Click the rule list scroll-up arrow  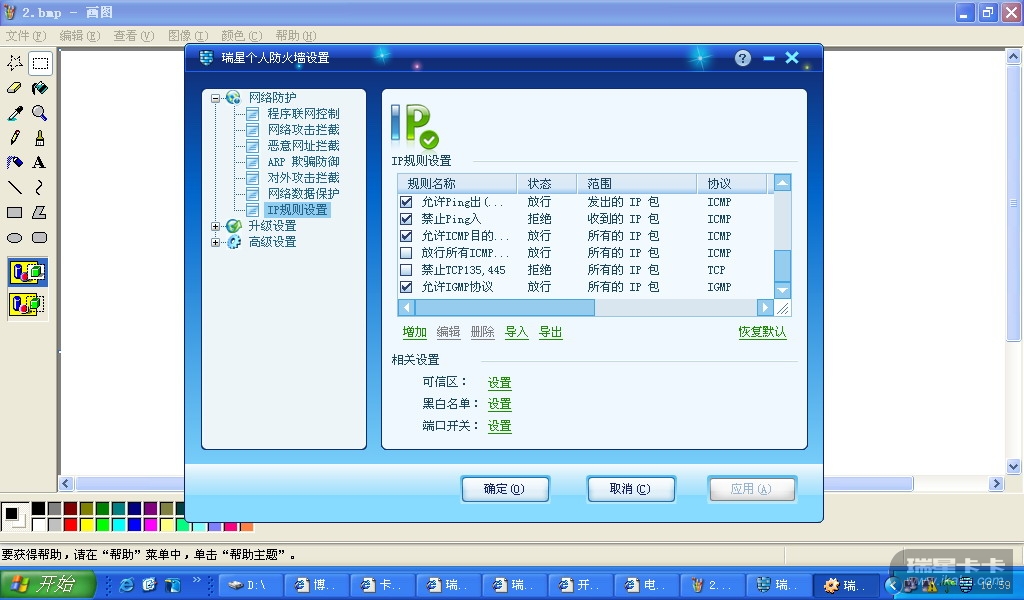pyautogui.click(x=782, y=183)
